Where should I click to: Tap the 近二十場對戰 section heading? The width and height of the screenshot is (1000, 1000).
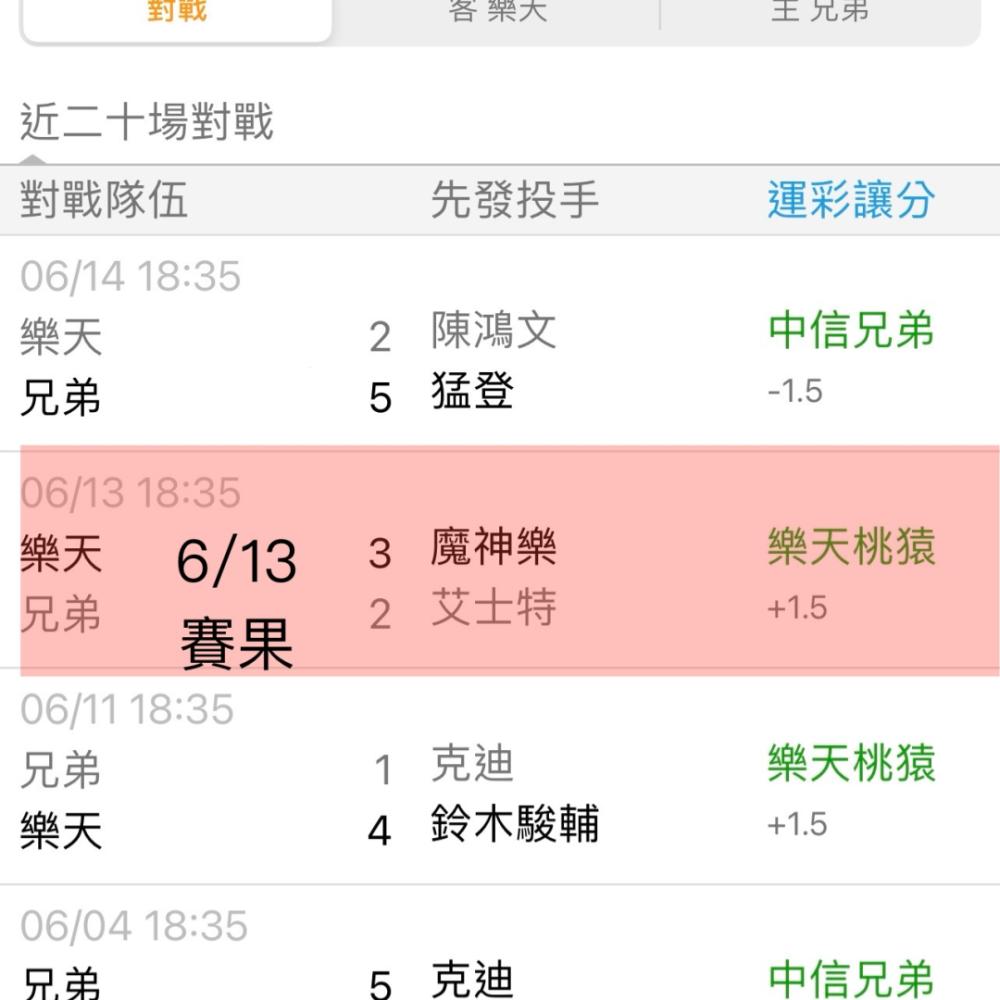click(x=147, y=121)
